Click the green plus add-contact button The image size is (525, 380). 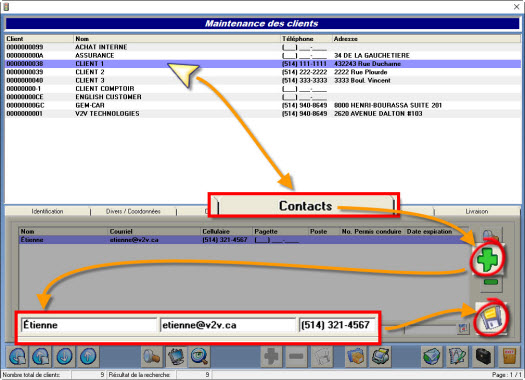(x=488, y=259)
